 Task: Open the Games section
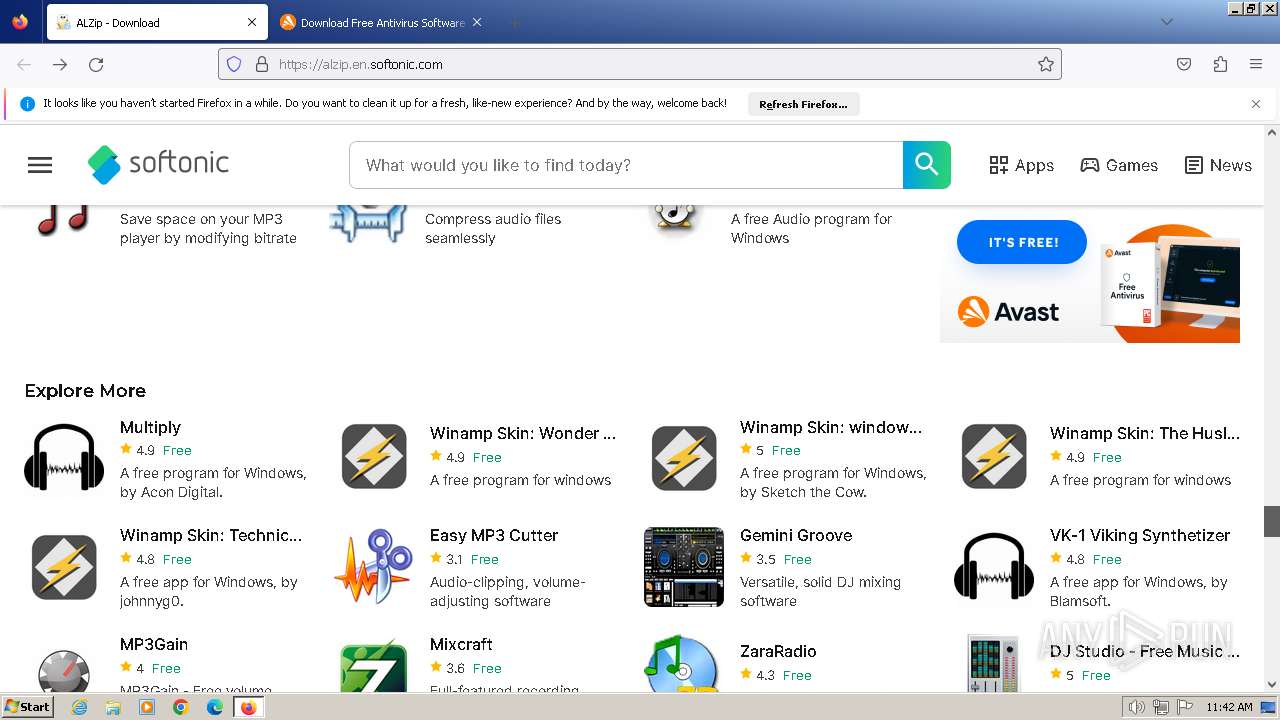point(1119,165)
